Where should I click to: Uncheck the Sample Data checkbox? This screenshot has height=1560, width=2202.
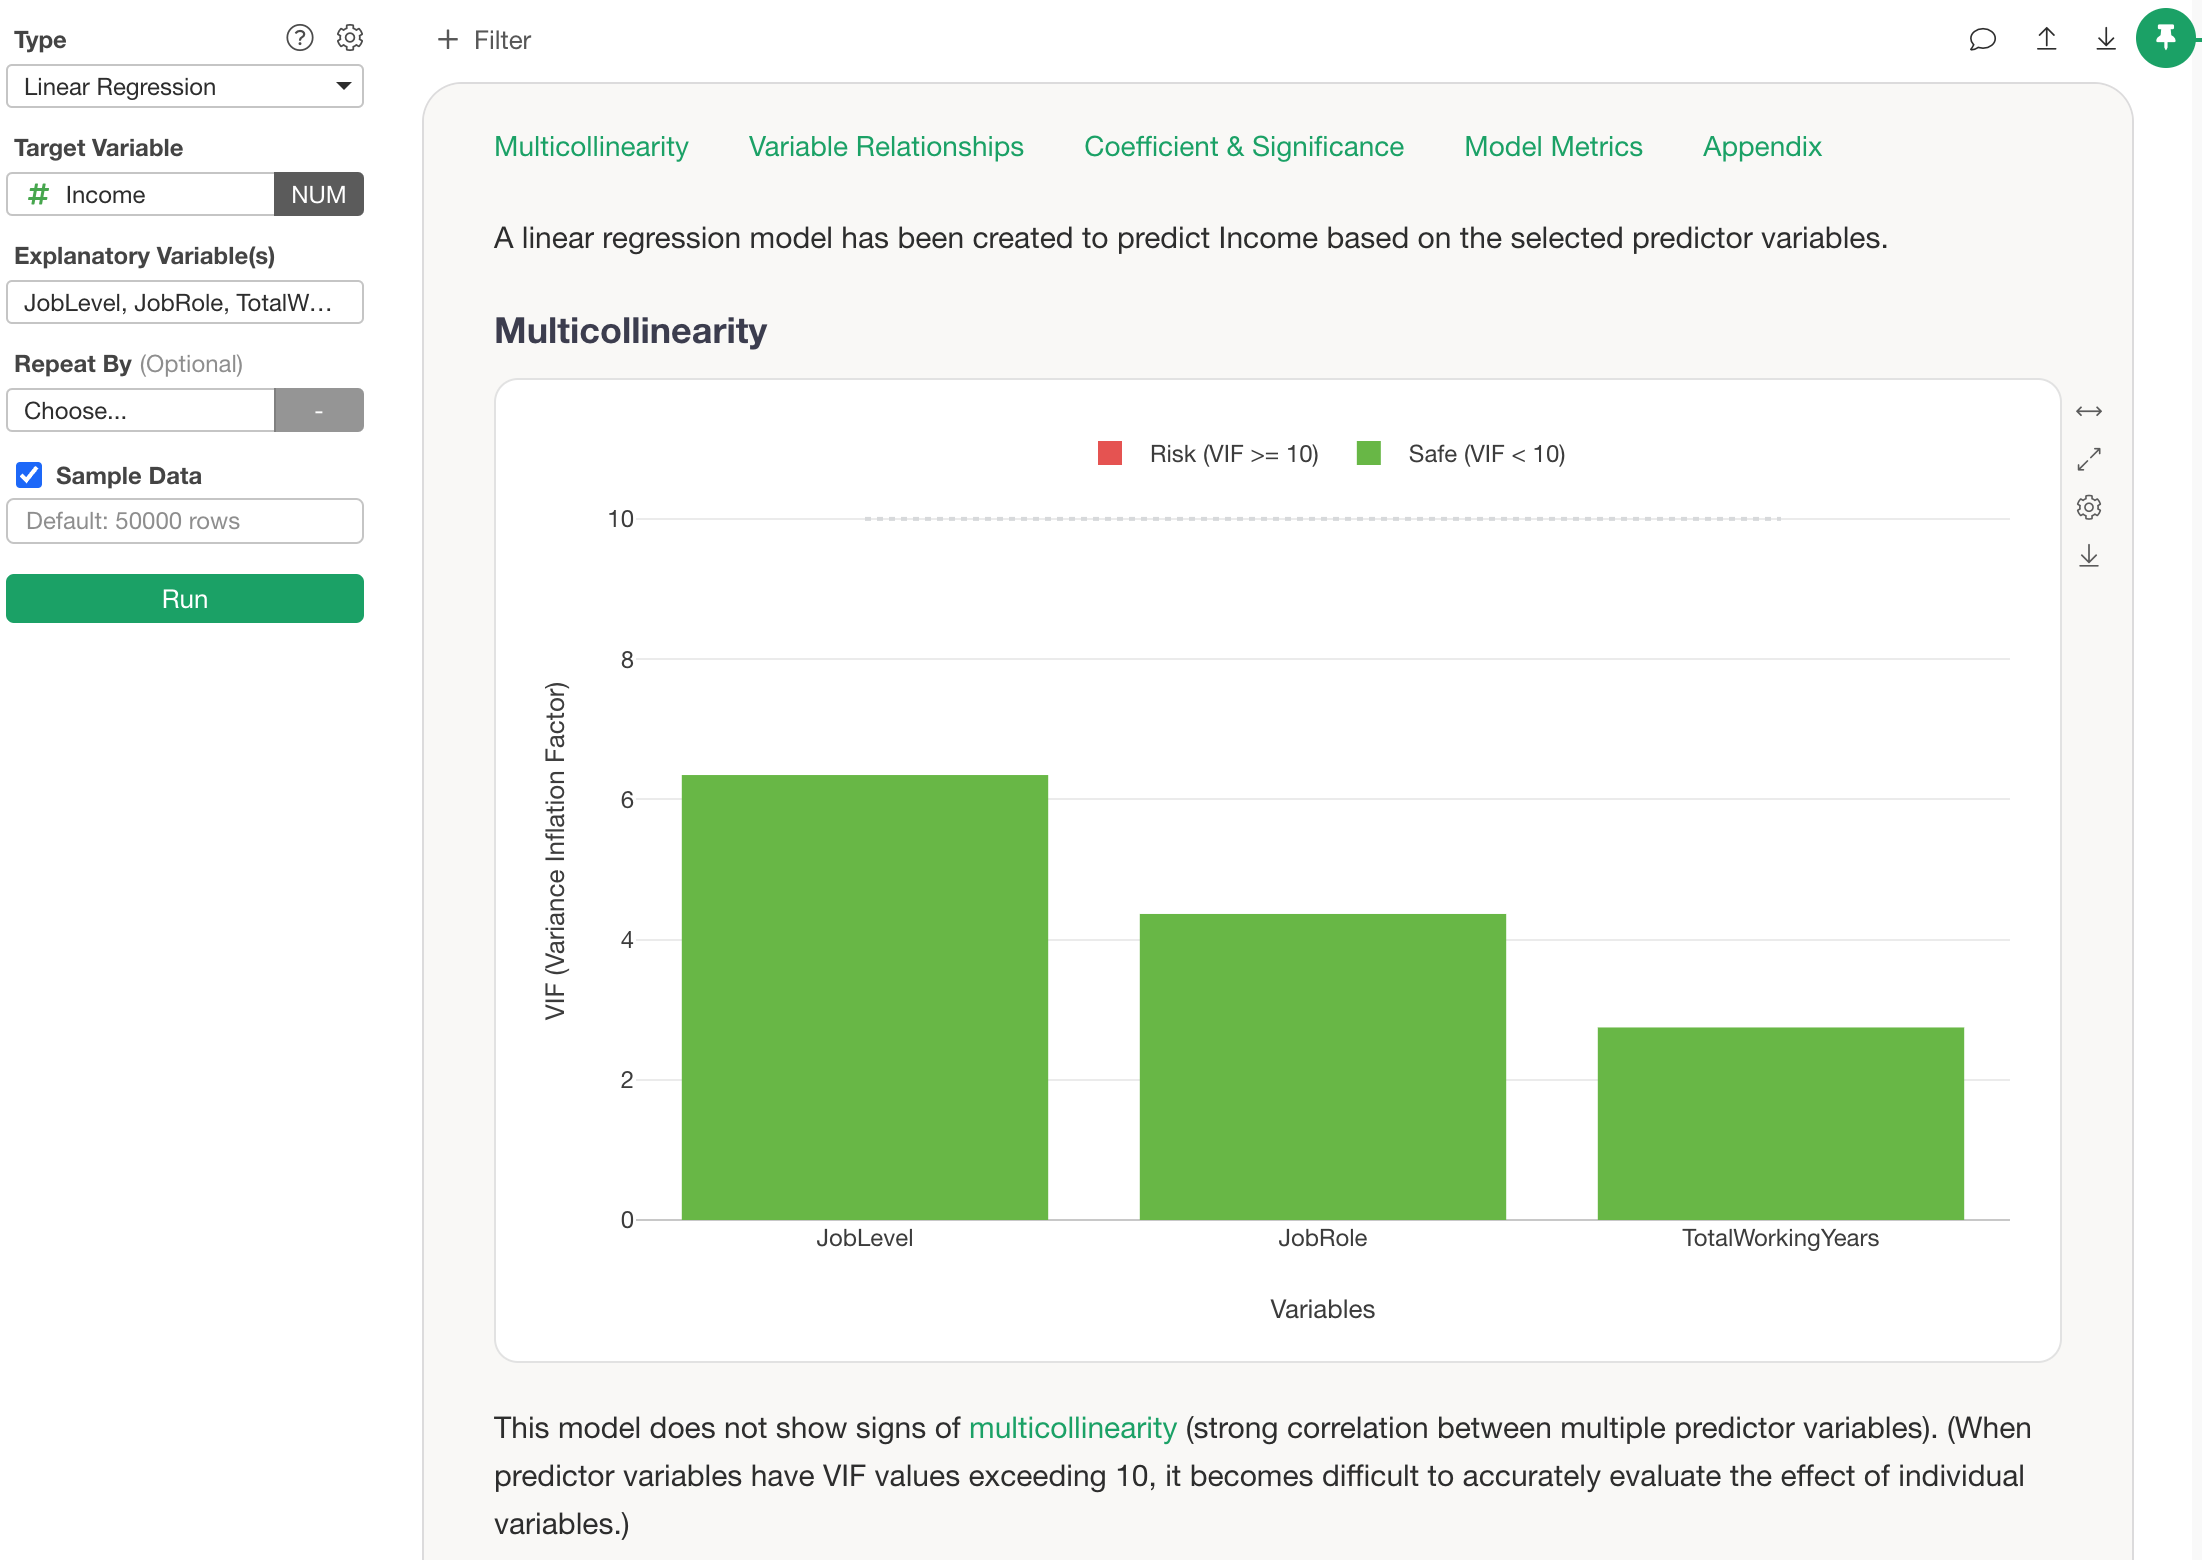pyautogui.click(x=29, y=475)
